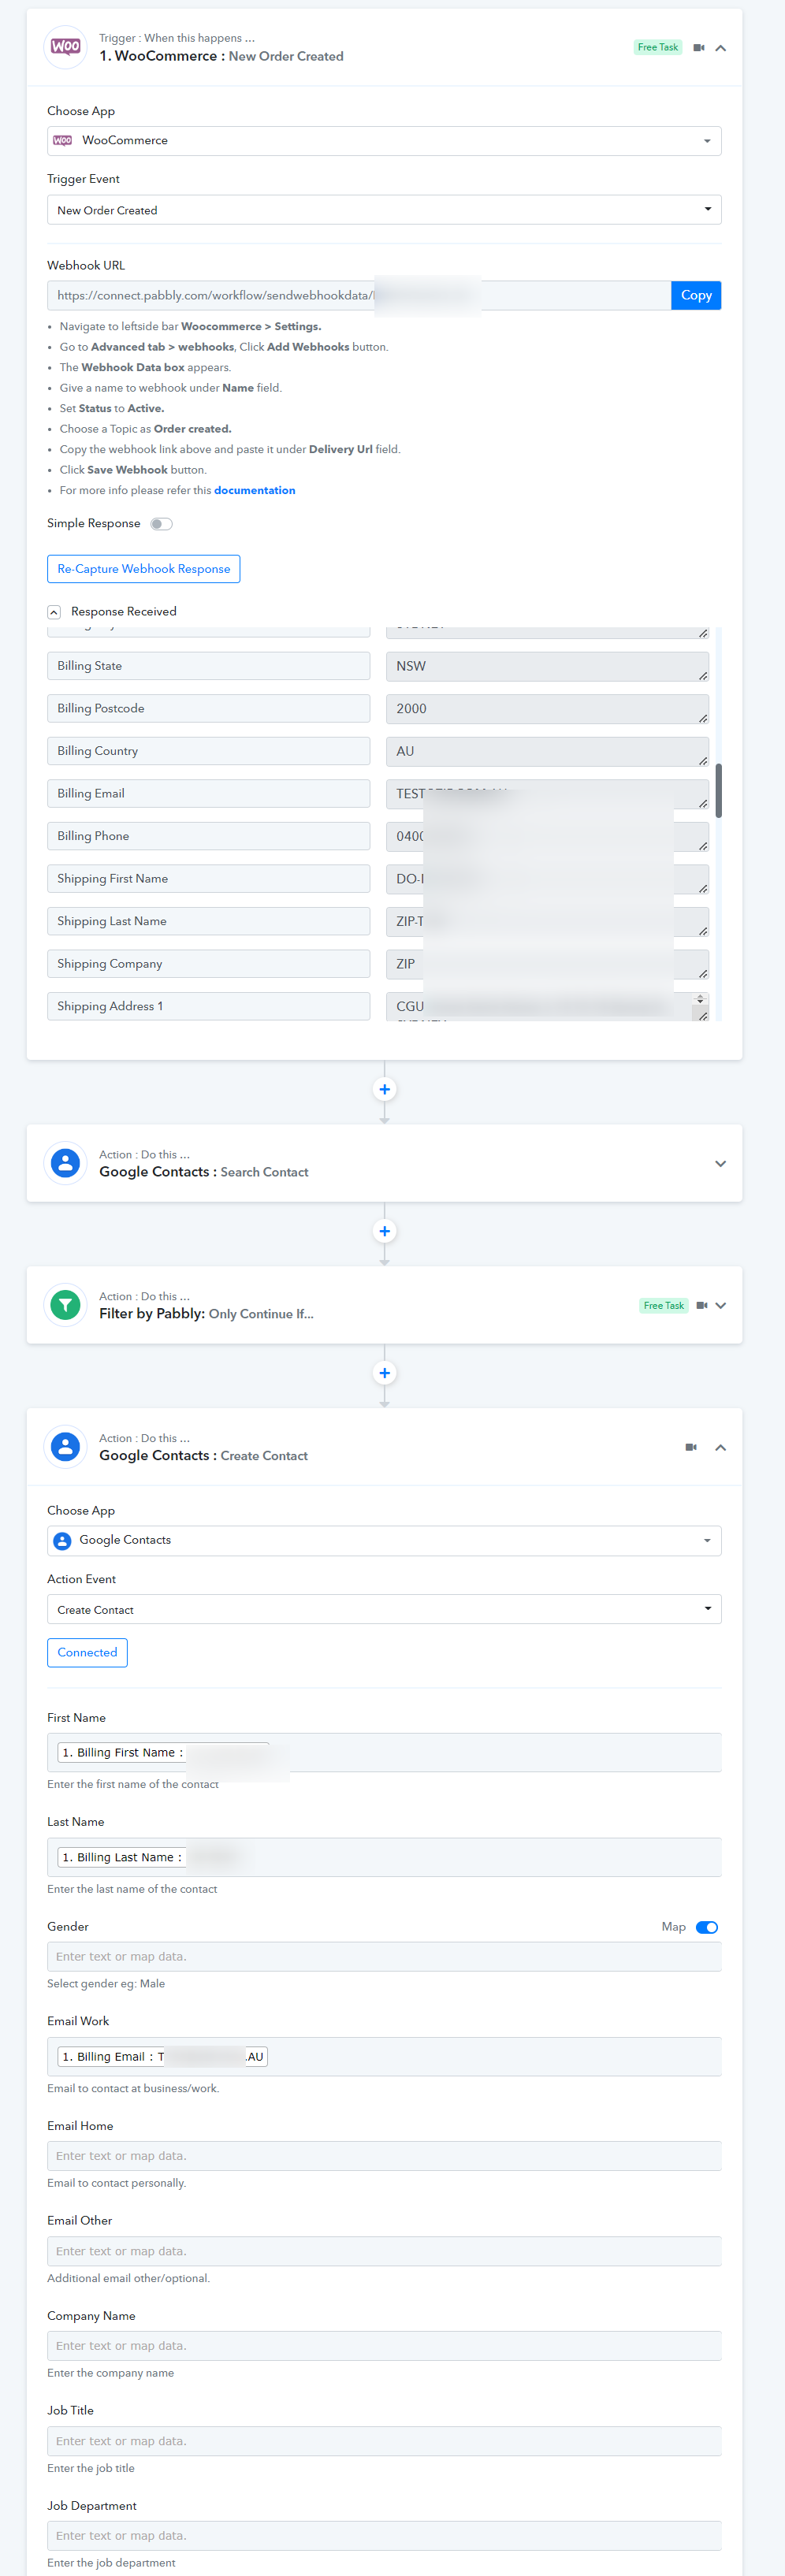Open Choose App Google Contacts dropdown
Image resolution: width=785 pixels, height=2576 pixels.
(384, 1541)
